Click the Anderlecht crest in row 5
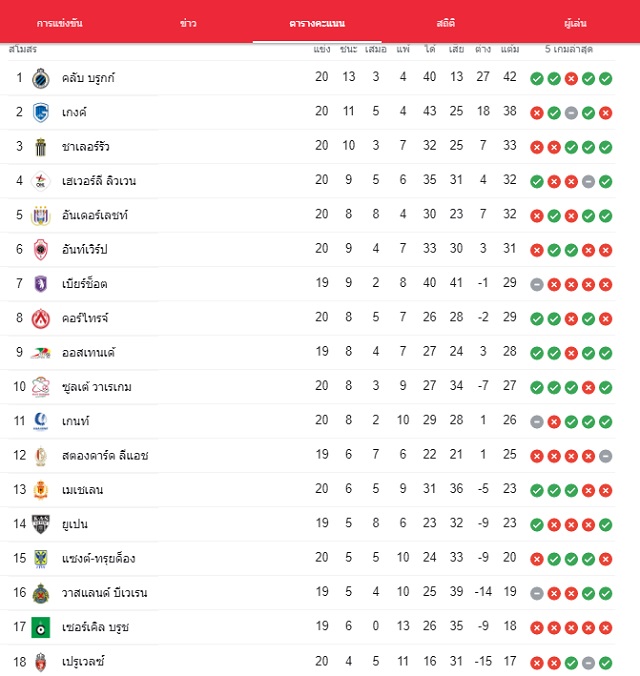 (x=41, y=216)
